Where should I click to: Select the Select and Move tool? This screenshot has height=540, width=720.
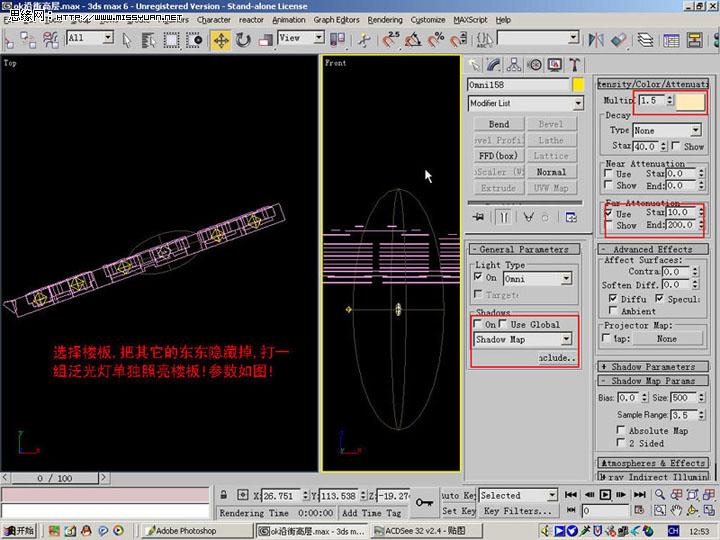point(221,40)
